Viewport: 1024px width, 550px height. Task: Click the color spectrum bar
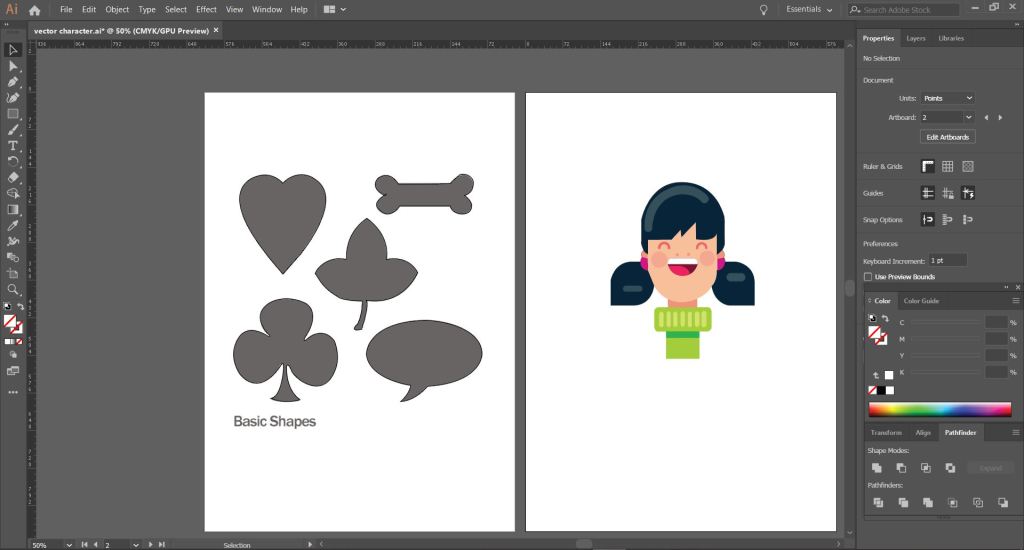[939, 409]
